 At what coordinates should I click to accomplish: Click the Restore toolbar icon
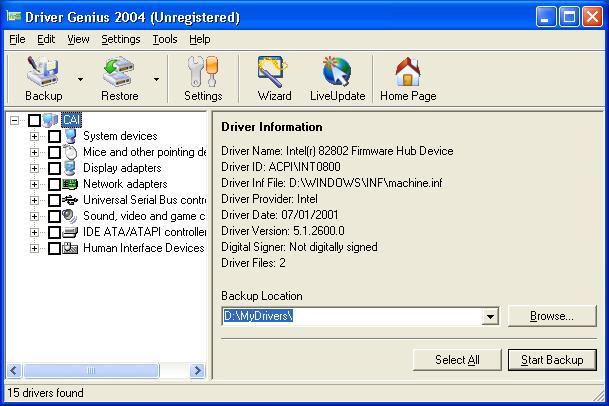pyautogui.click(x=119, y=71)
